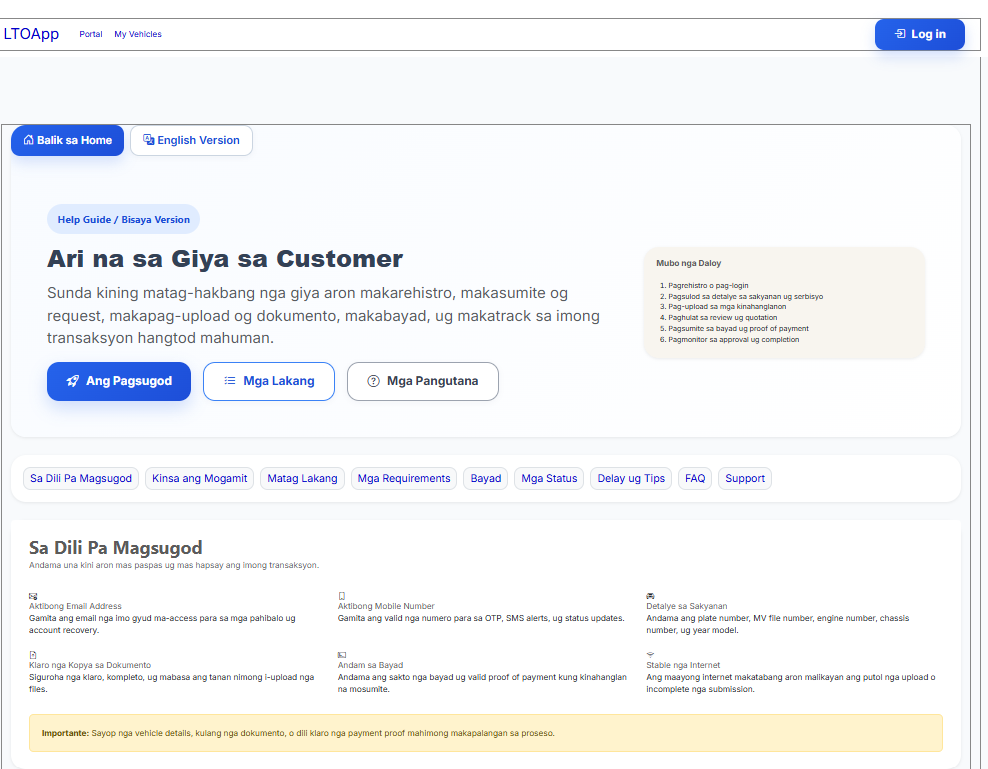This screenshot has width=988, height=769.
Task: Click the Support pill
Action: (744, 478)
